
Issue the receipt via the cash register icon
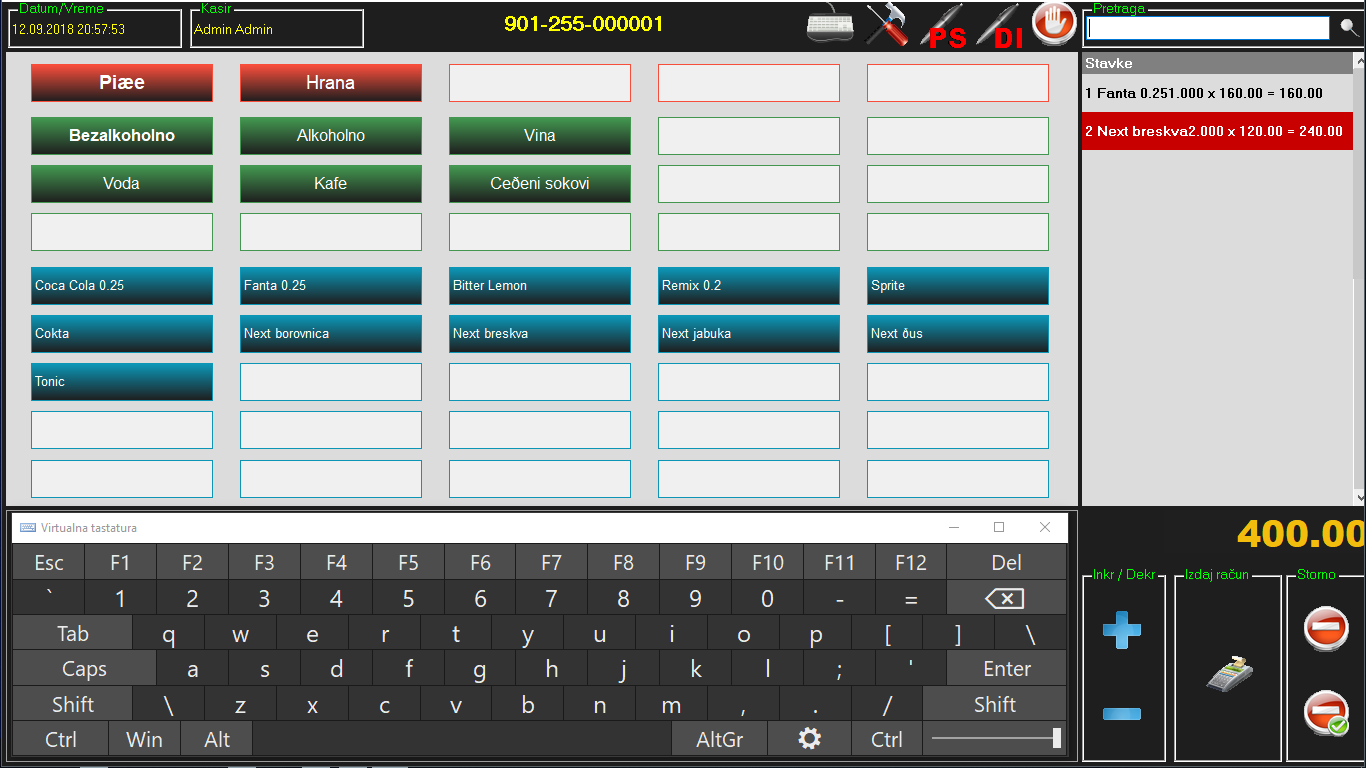tap(1230, 674)
